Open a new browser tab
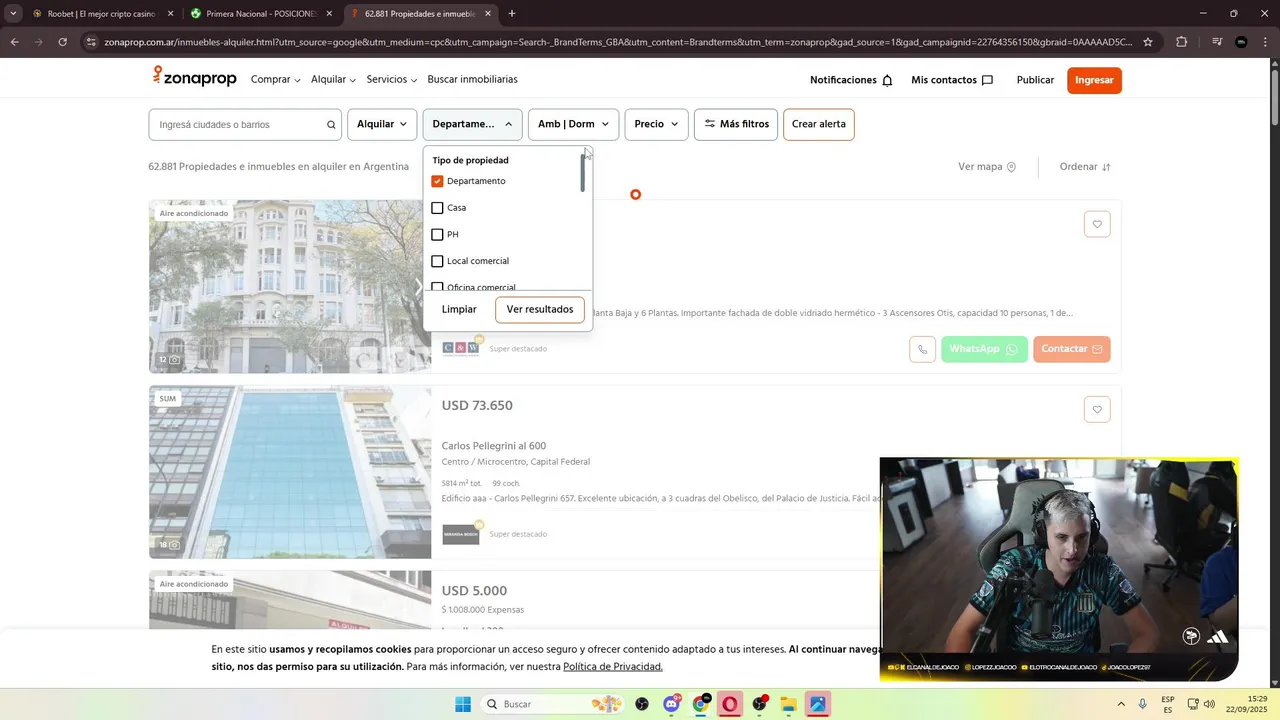 pyautogui.click(x=512, y=14)
